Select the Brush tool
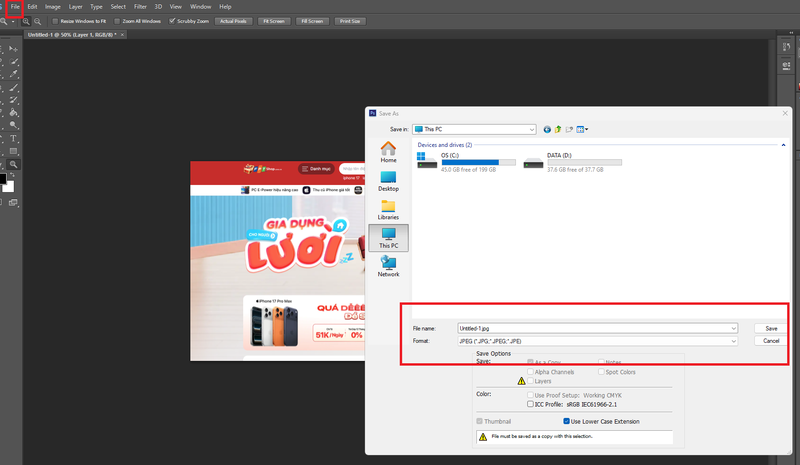 [x=14, y=87]
